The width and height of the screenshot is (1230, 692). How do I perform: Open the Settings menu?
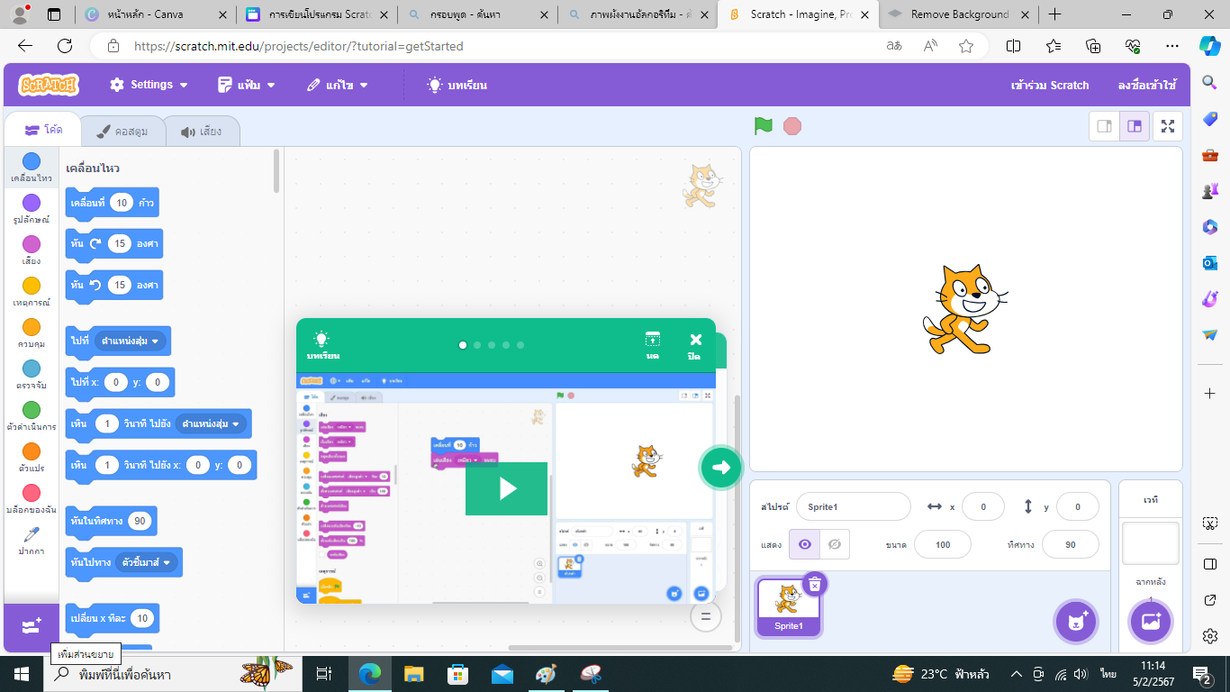coord(149,85)
